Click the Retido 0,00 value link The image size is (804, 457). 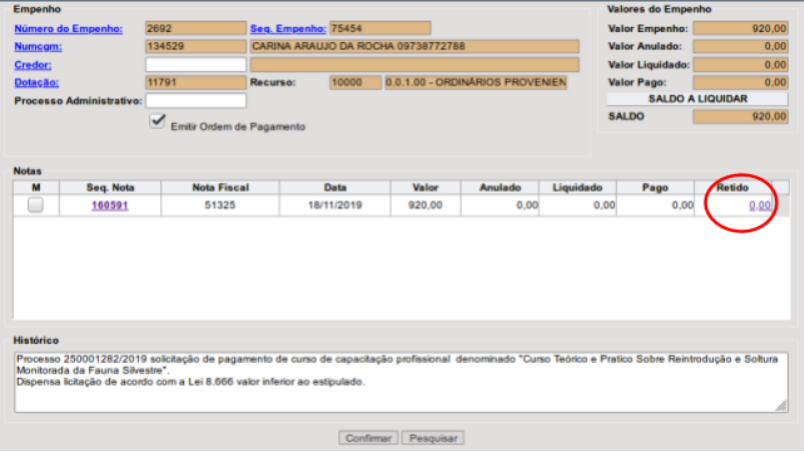[760, 205]
